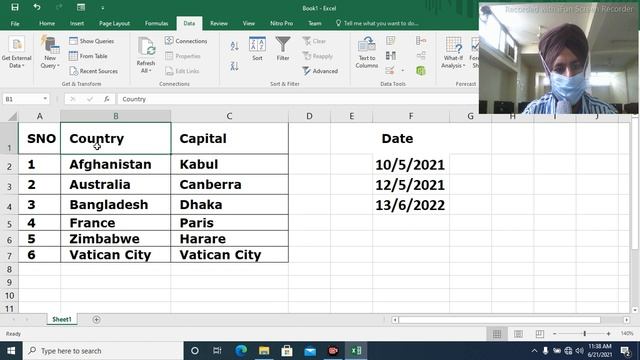This screenshot has height=360, width=640.
Task: Click the Insert Function fx icon
Action: [x=107, y=99]
